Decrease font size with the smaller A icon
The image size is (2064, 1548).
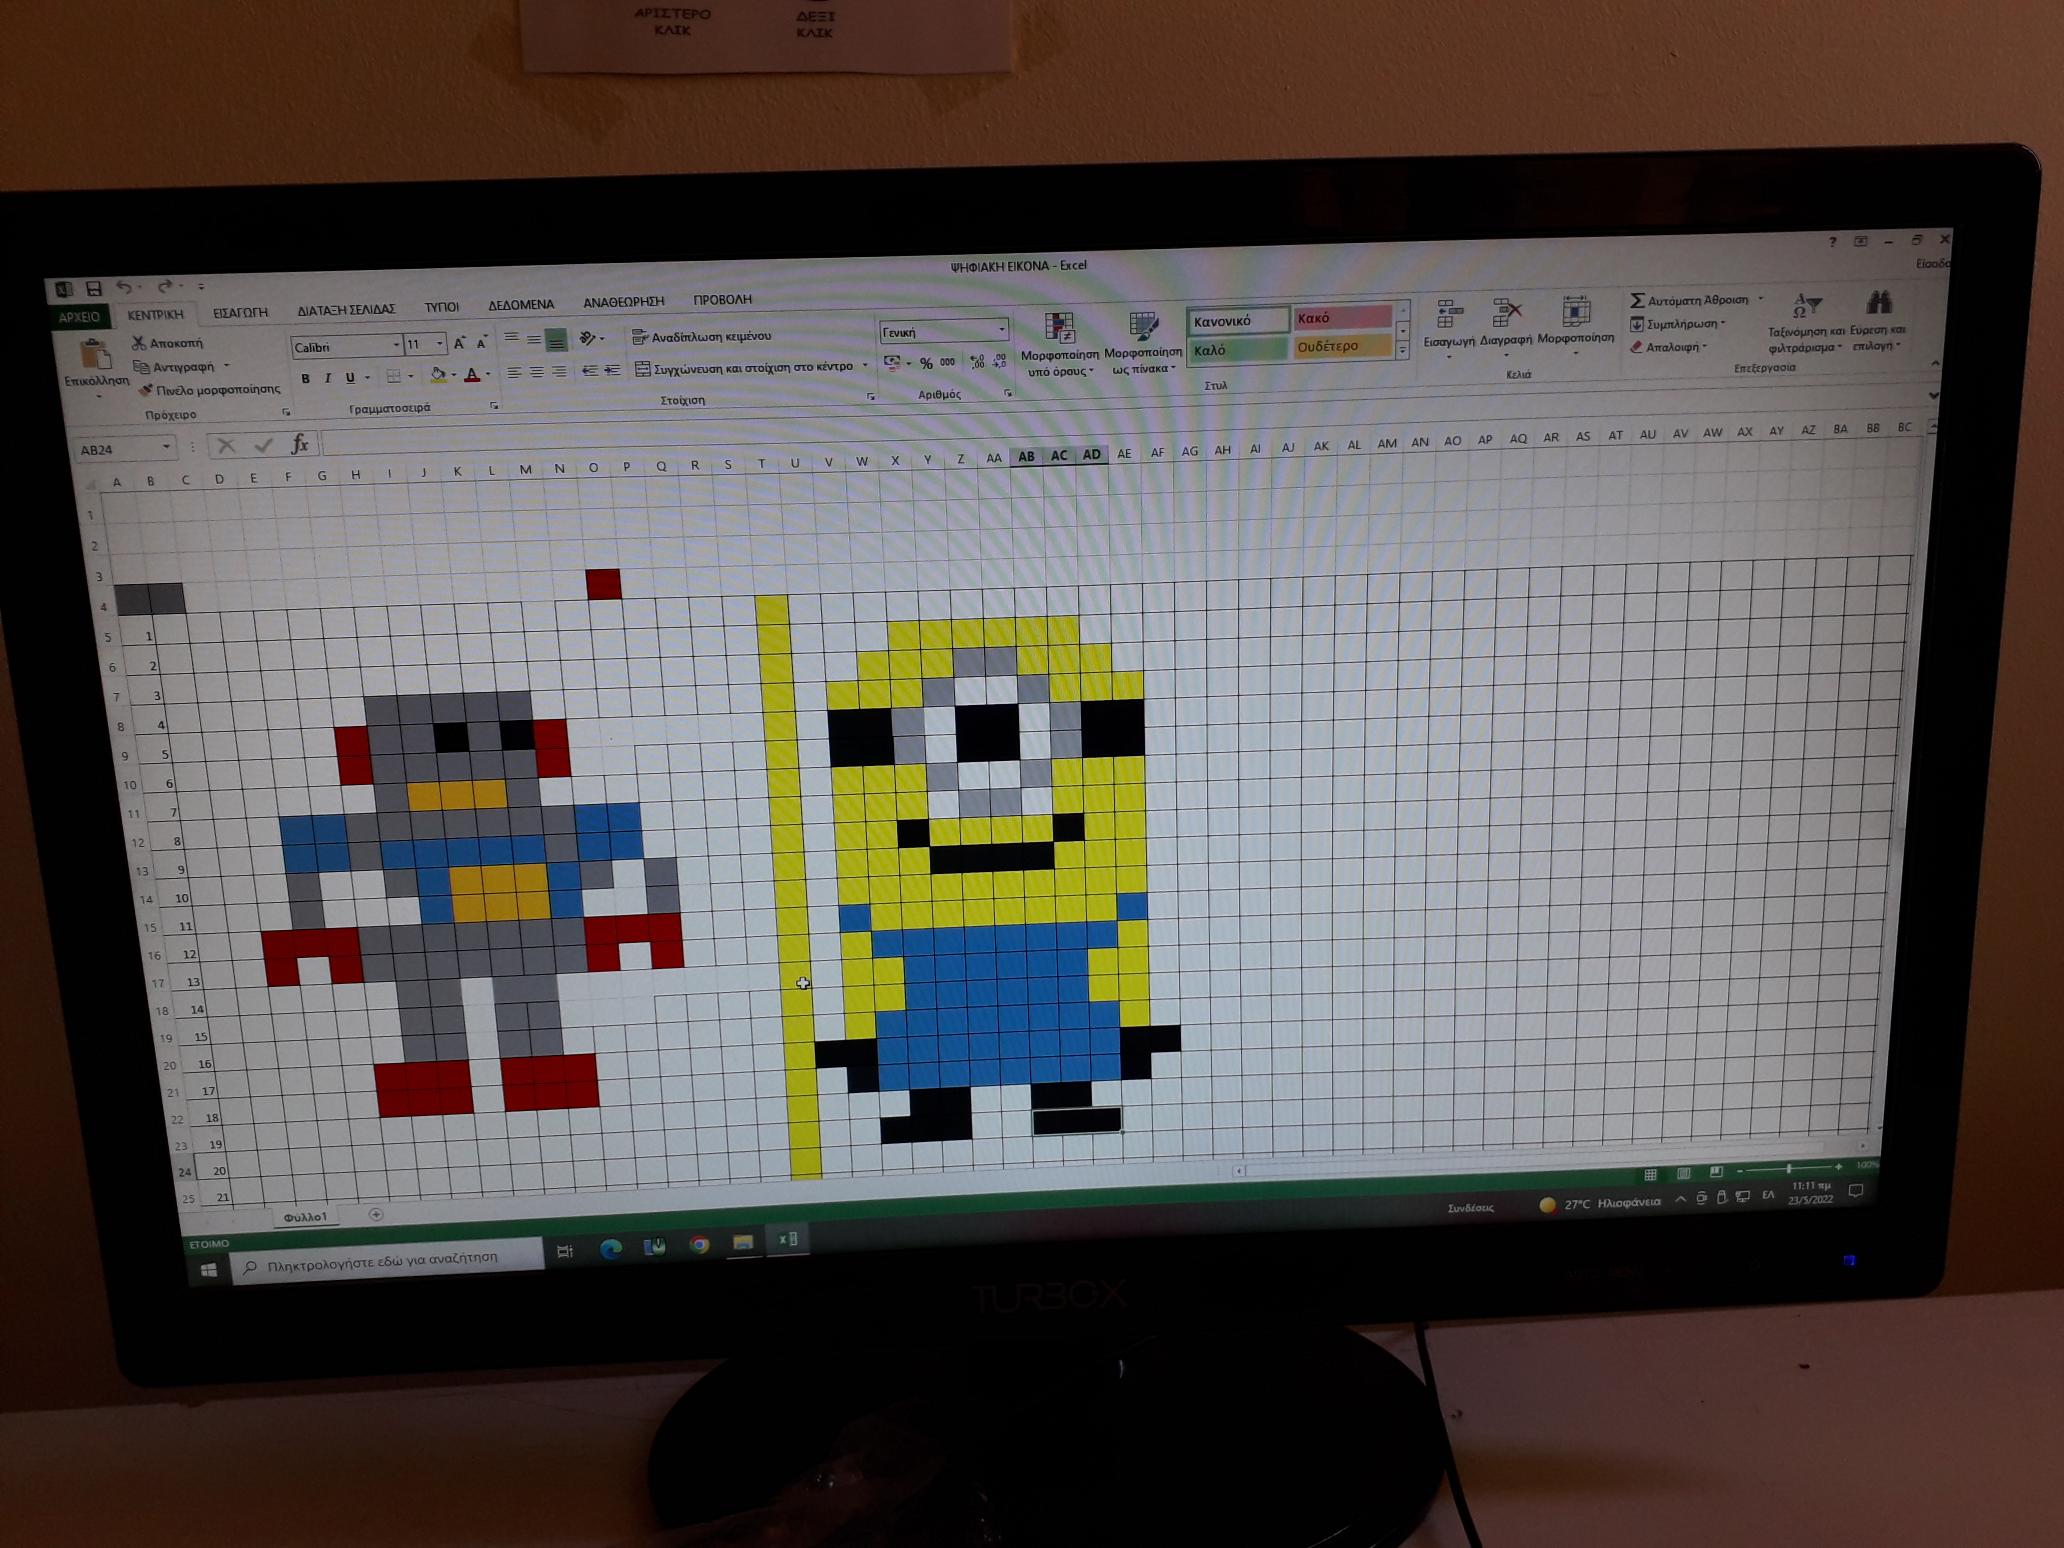click(481, 343)
